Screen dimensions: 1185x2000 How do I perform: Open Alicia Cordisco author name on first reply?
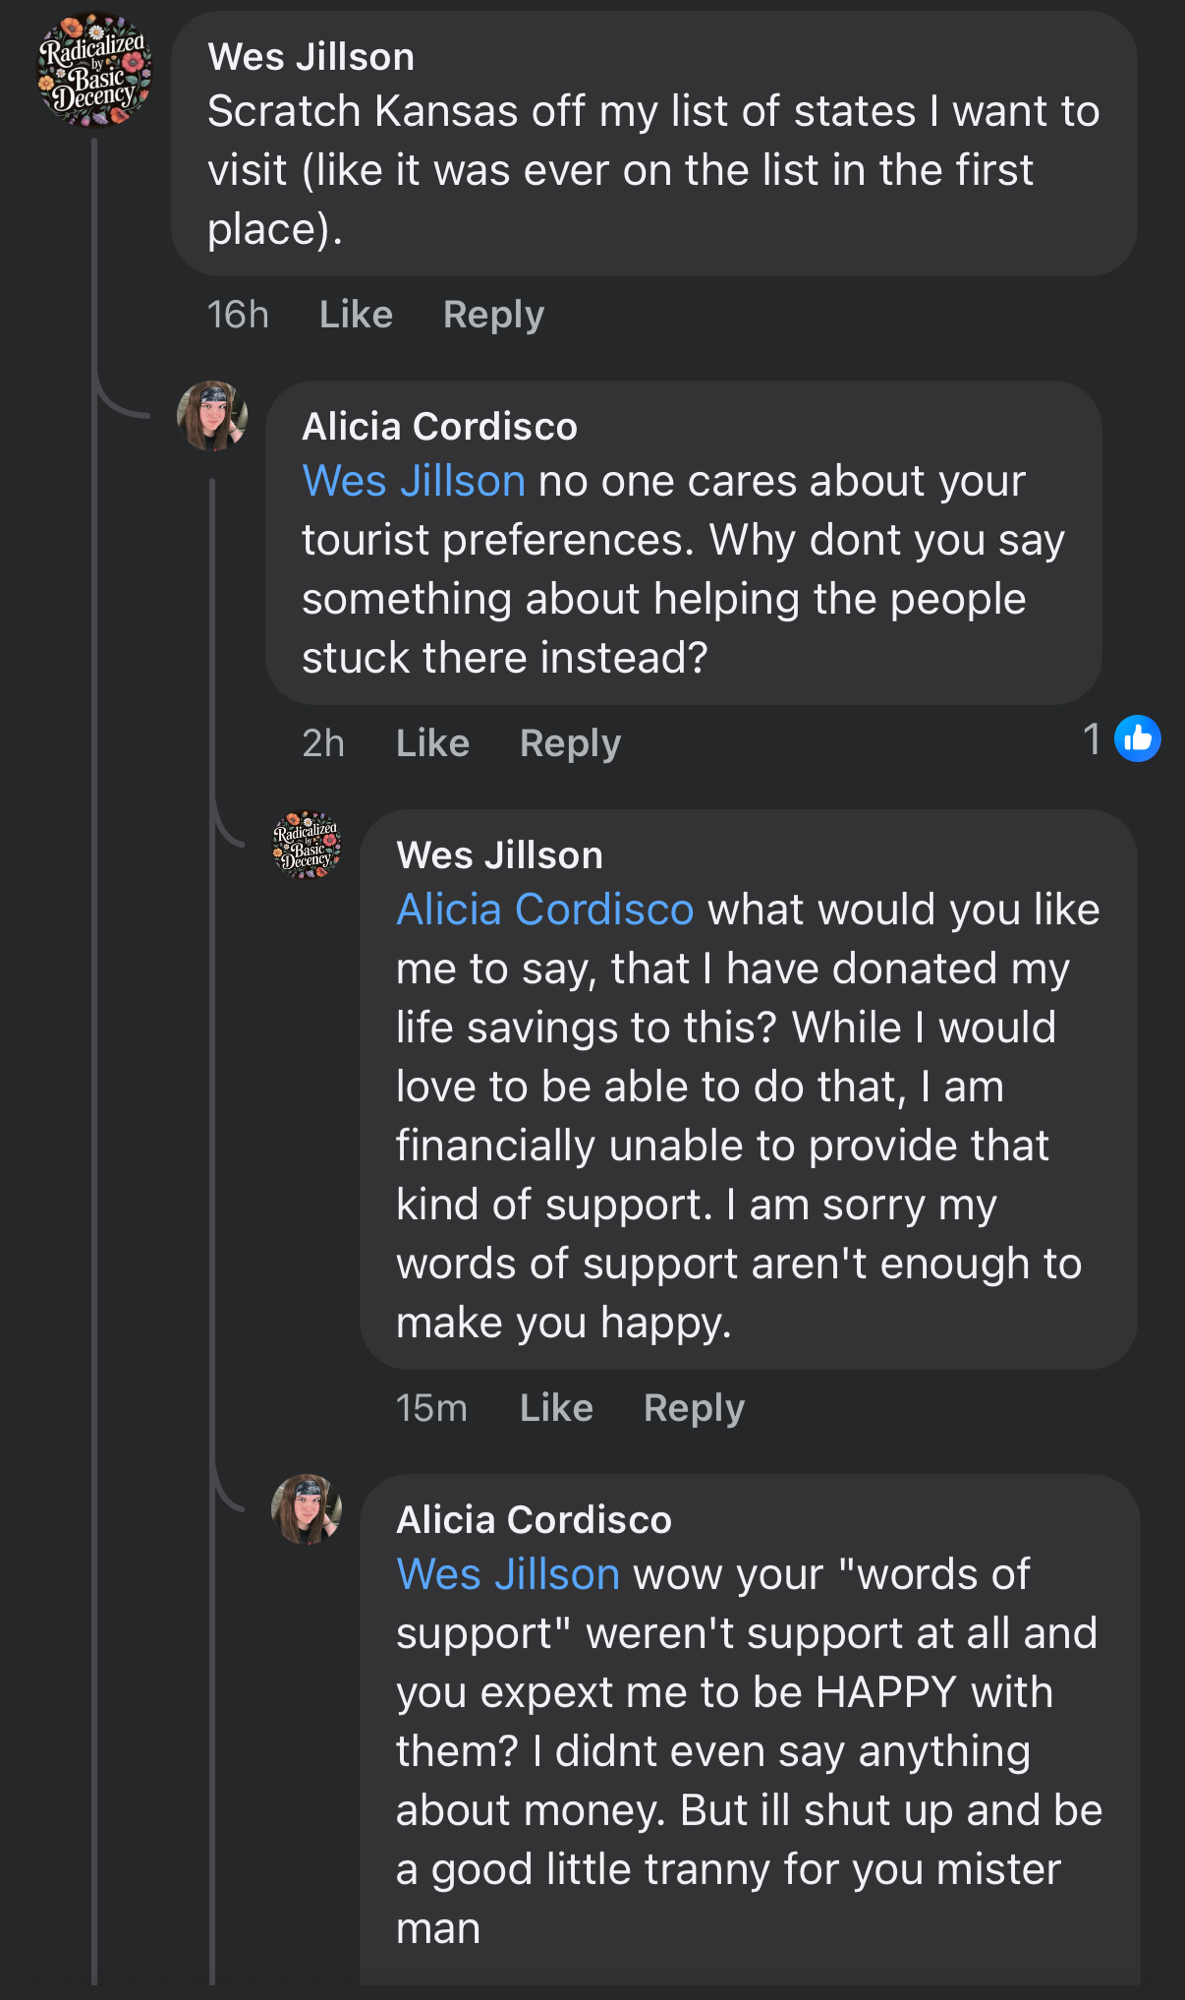pos(440,427)
